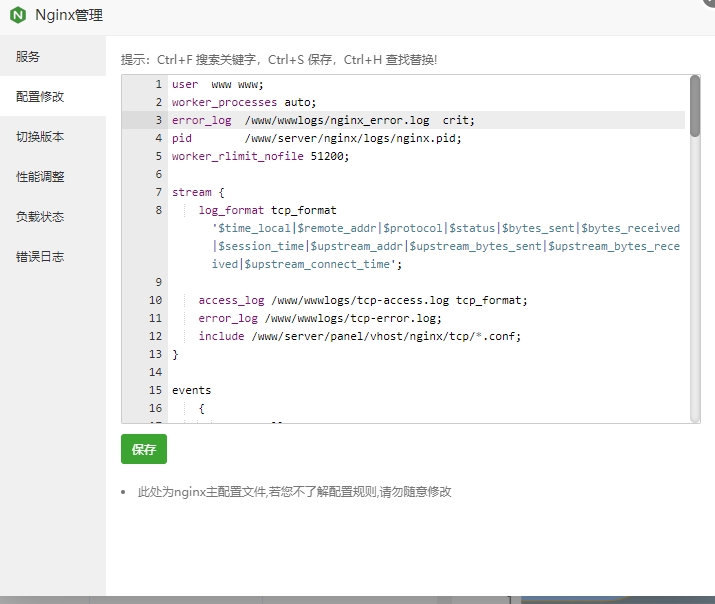View the 错误日志 tab
The width and height of the screenshot is (715, 604).
(x=53, y=257)
